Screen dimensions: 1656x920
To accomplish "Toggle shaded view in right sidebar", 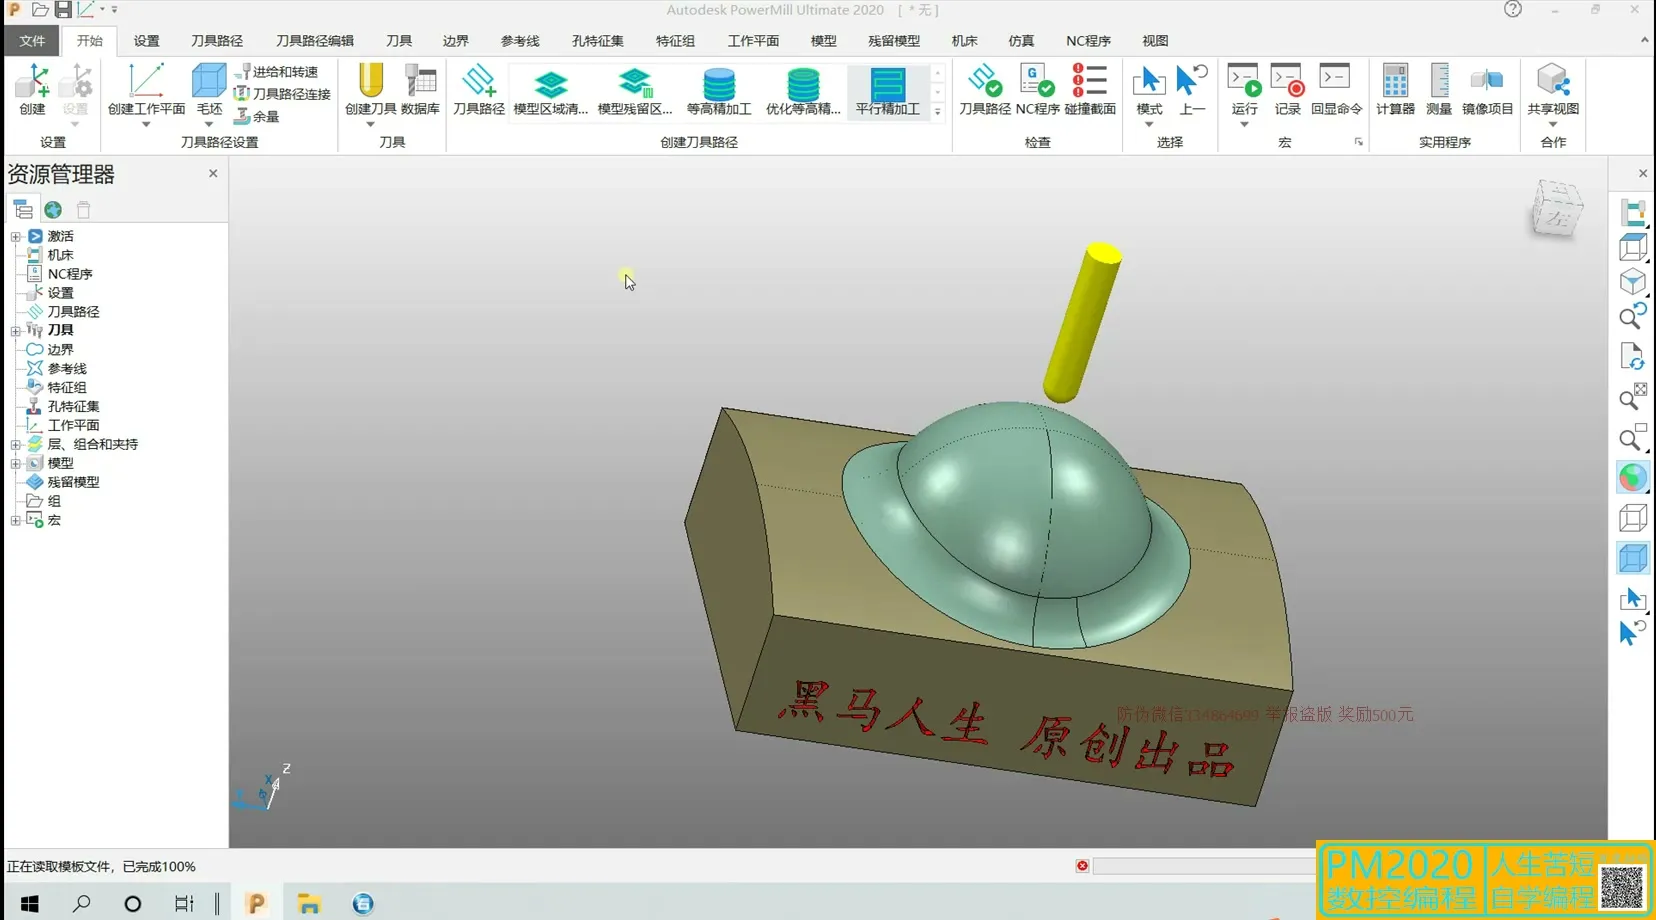I will tap(1633, 558).
